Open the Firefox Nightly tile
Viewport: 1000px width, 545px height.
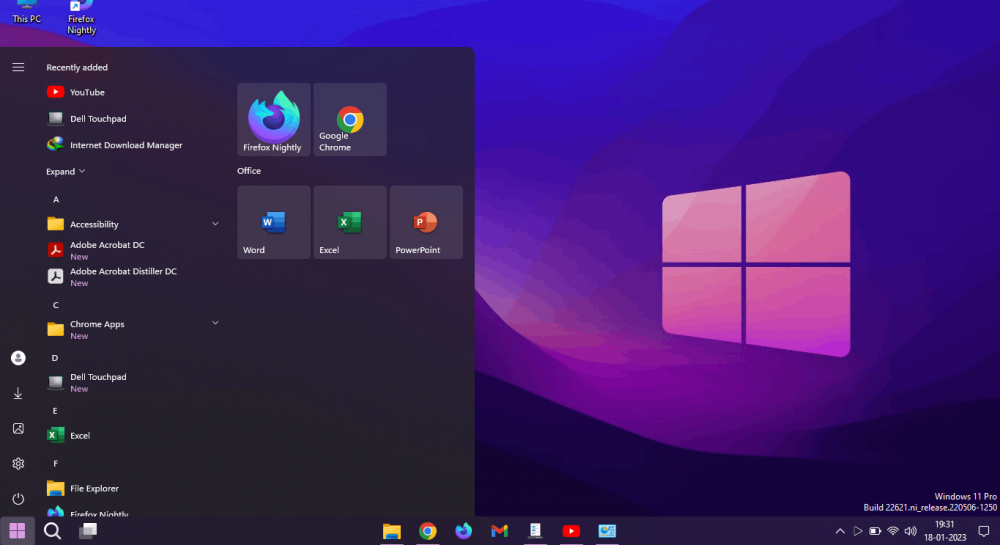tap(273, 119)
